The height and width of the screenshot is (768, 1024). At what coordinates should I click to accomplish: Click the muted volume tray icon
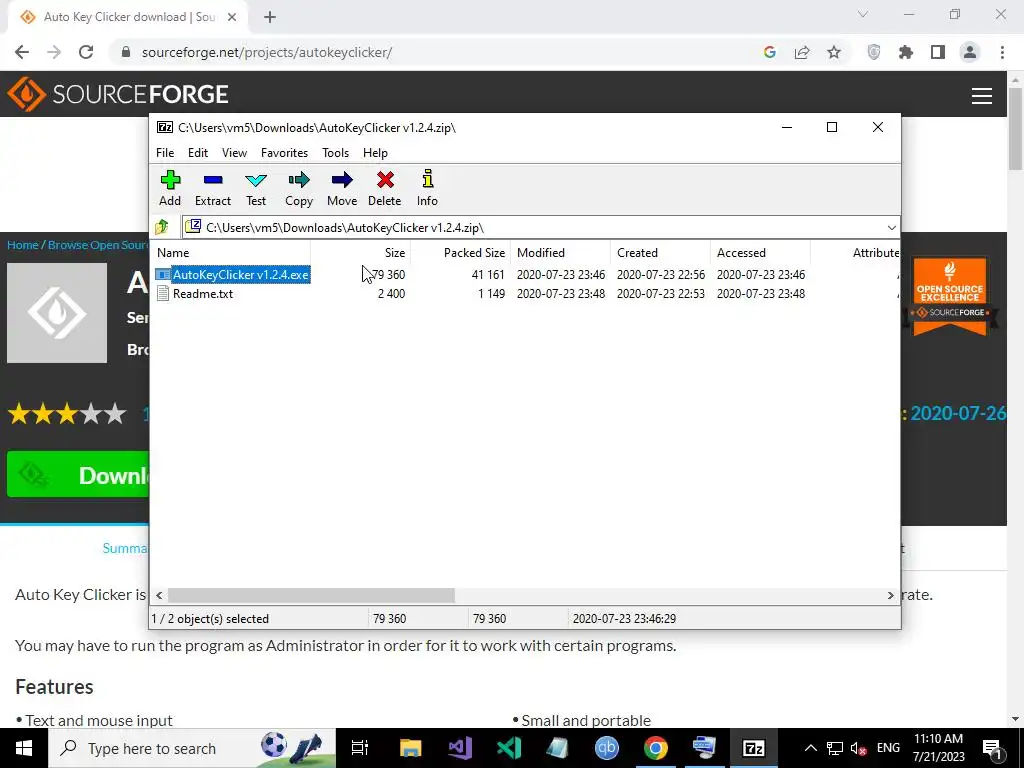(x=858, y=748)
